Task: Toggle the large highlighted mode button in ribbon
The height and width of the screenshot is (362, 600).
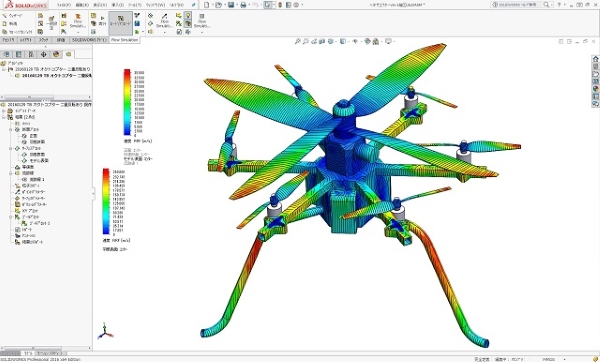Action: [x=121, y=23]
